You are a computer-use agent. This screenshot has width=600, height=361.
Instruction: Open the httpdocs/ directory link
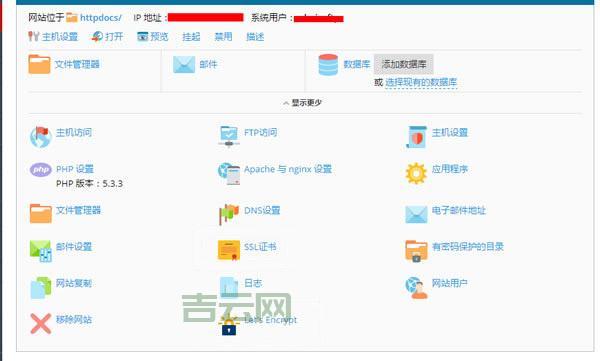tap(101, 18)
